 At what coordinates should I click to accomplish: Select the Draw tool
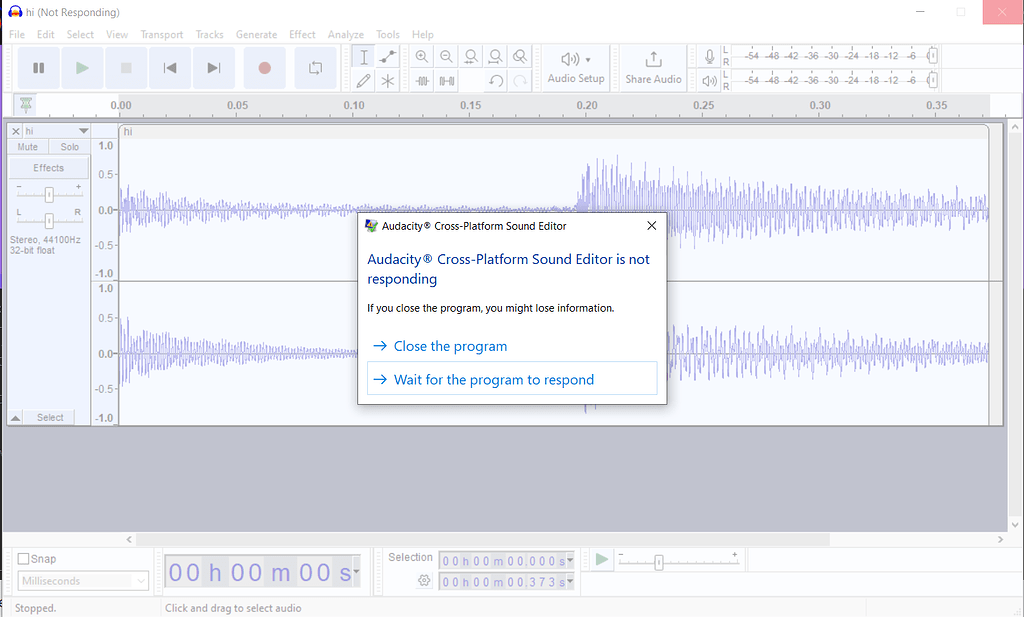click(x=363, y=80)
